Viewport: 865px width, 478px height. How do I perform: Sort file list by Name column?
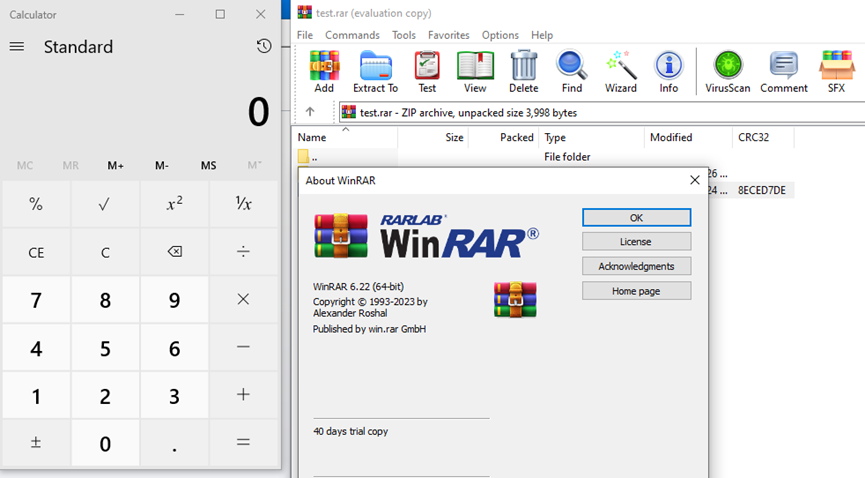[312, 138]
